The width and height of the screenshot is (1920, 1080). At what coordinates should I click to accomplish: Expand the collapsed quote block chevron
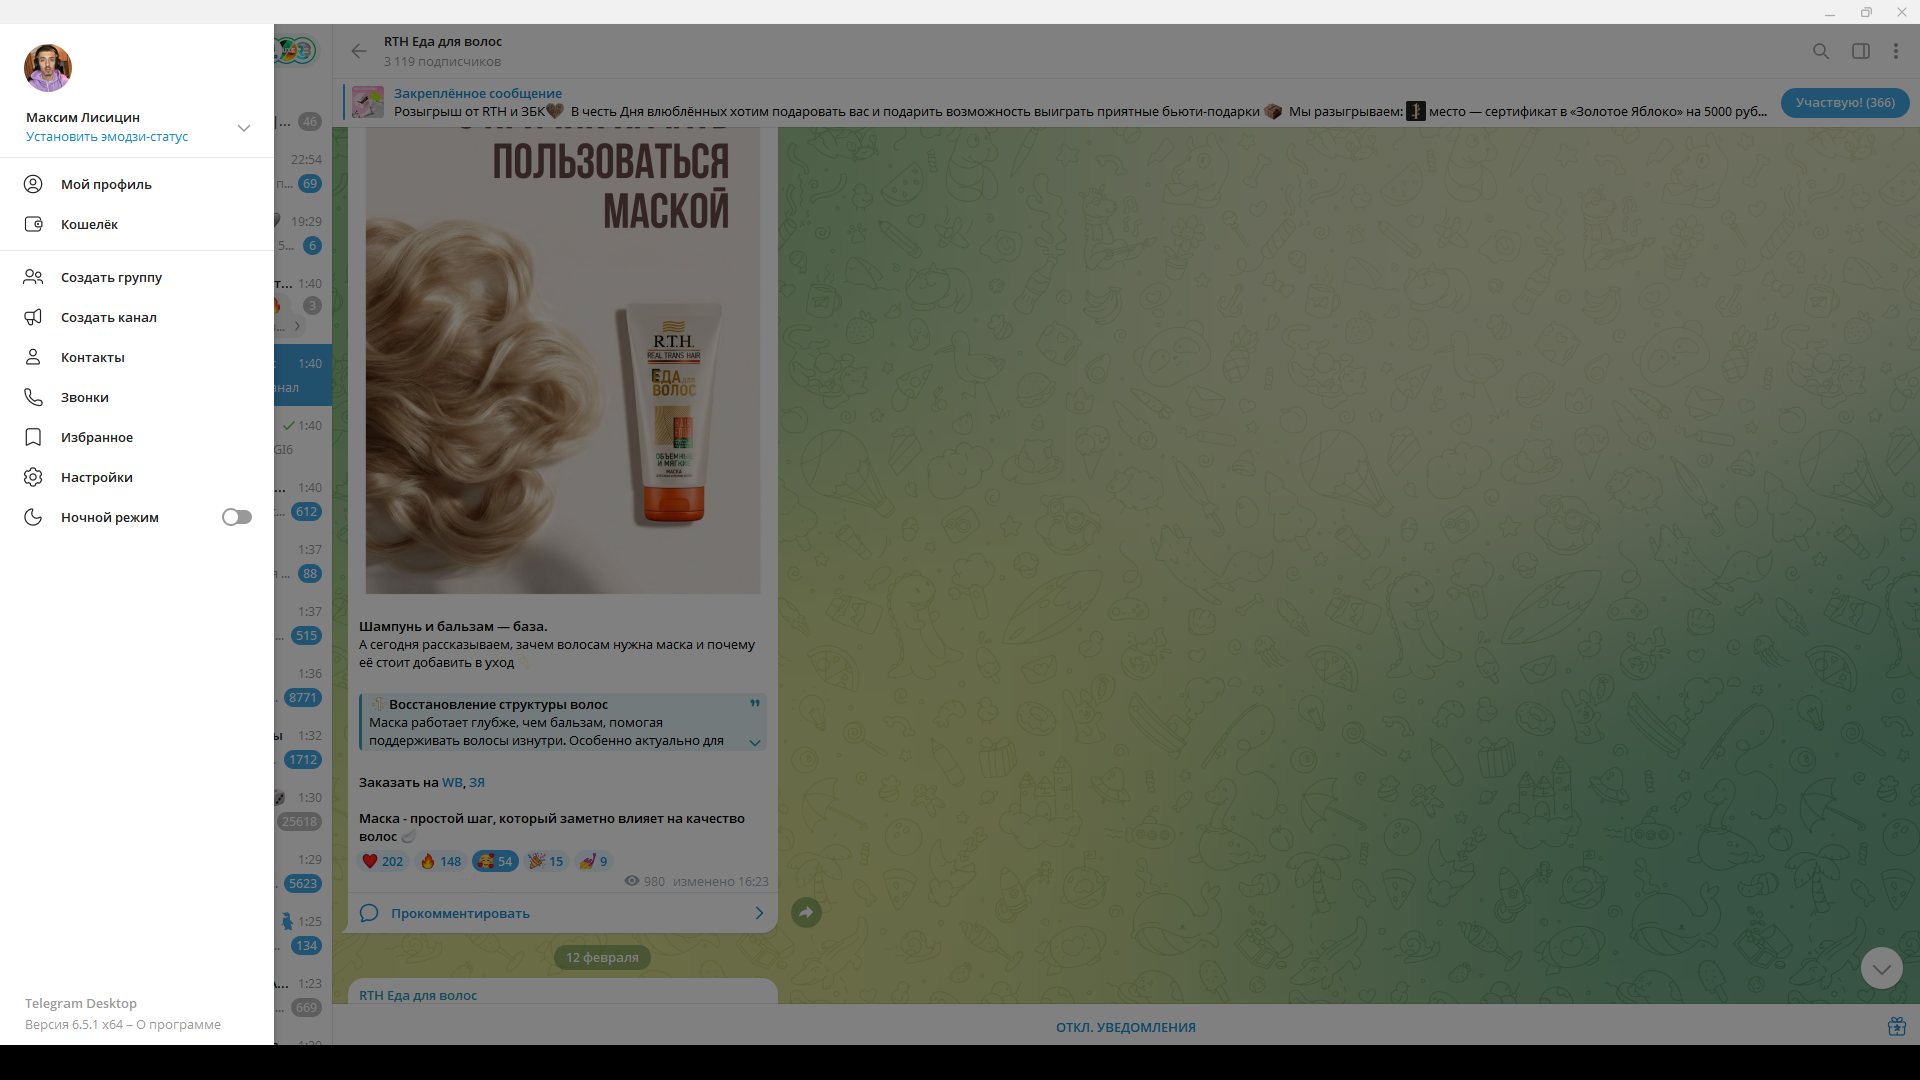pyautogui.click(x=755, y=742)
